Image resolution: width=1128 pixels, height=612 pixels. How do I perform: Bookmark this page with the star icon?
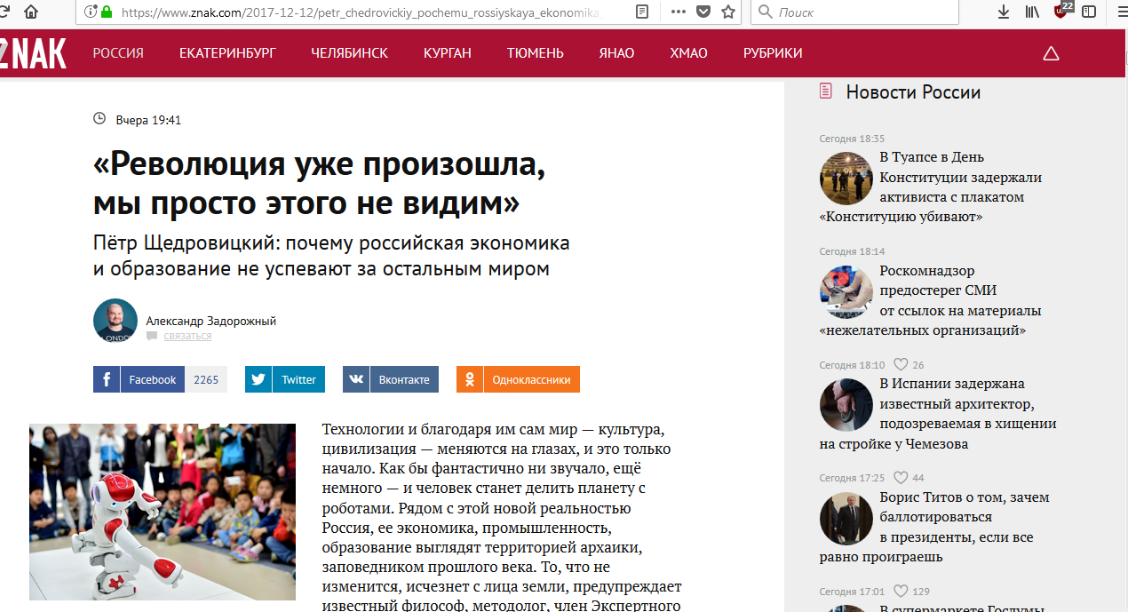[x=728, y=12]
